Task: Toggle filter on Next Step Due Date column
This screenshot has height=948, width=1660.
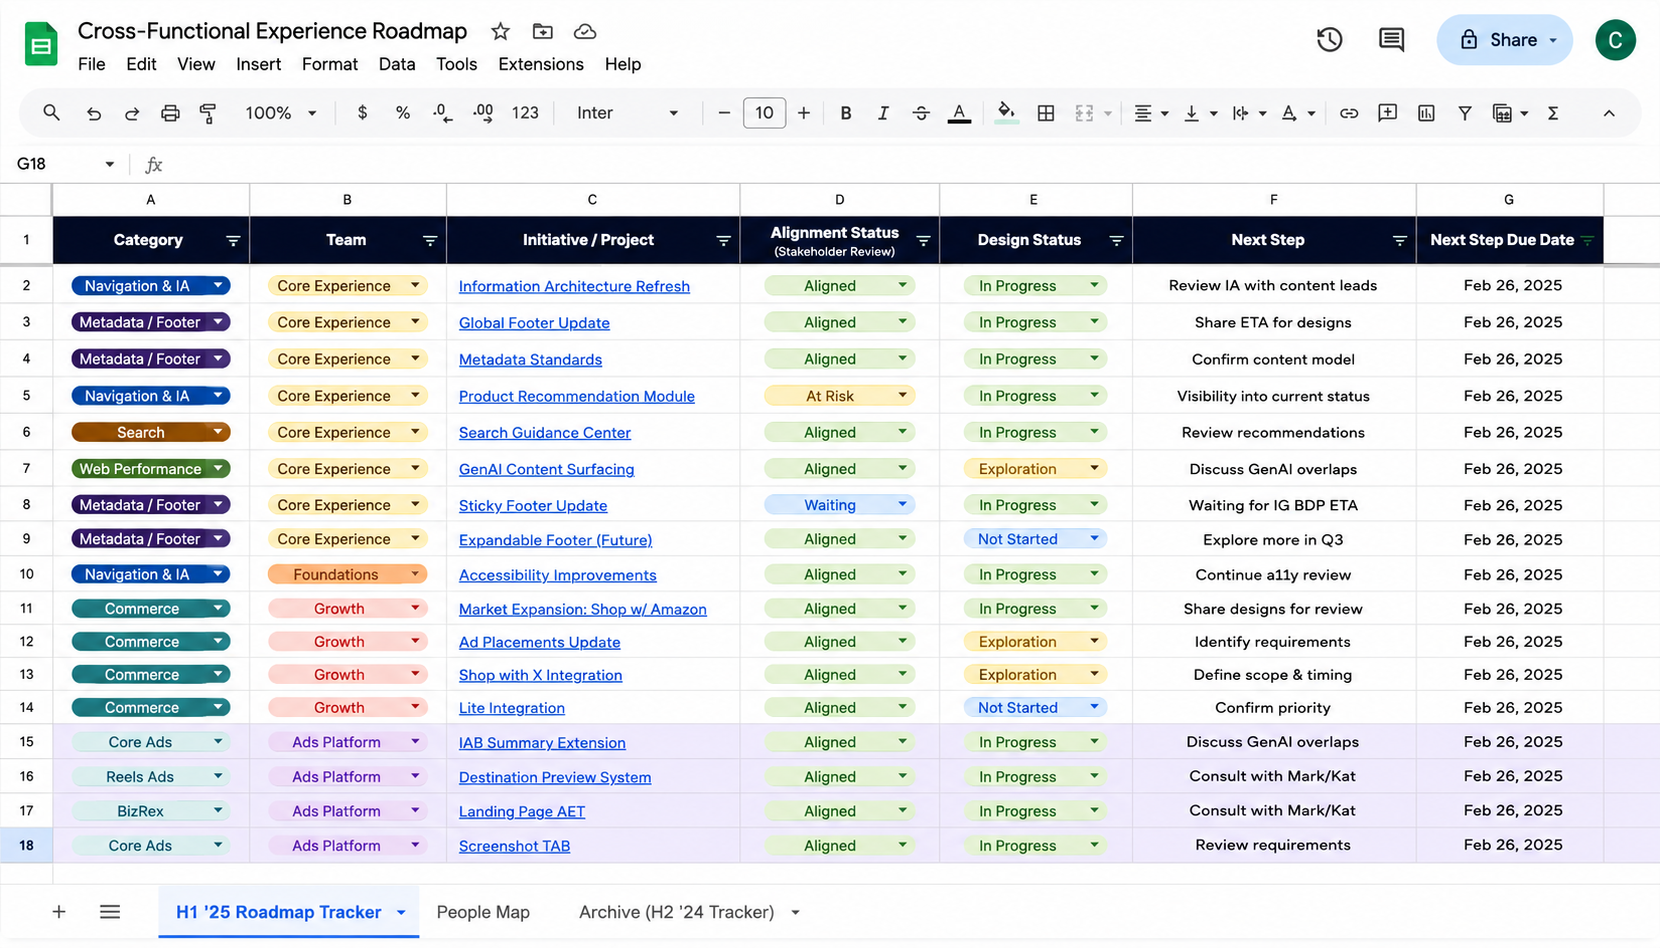Action: point(1587,241)
